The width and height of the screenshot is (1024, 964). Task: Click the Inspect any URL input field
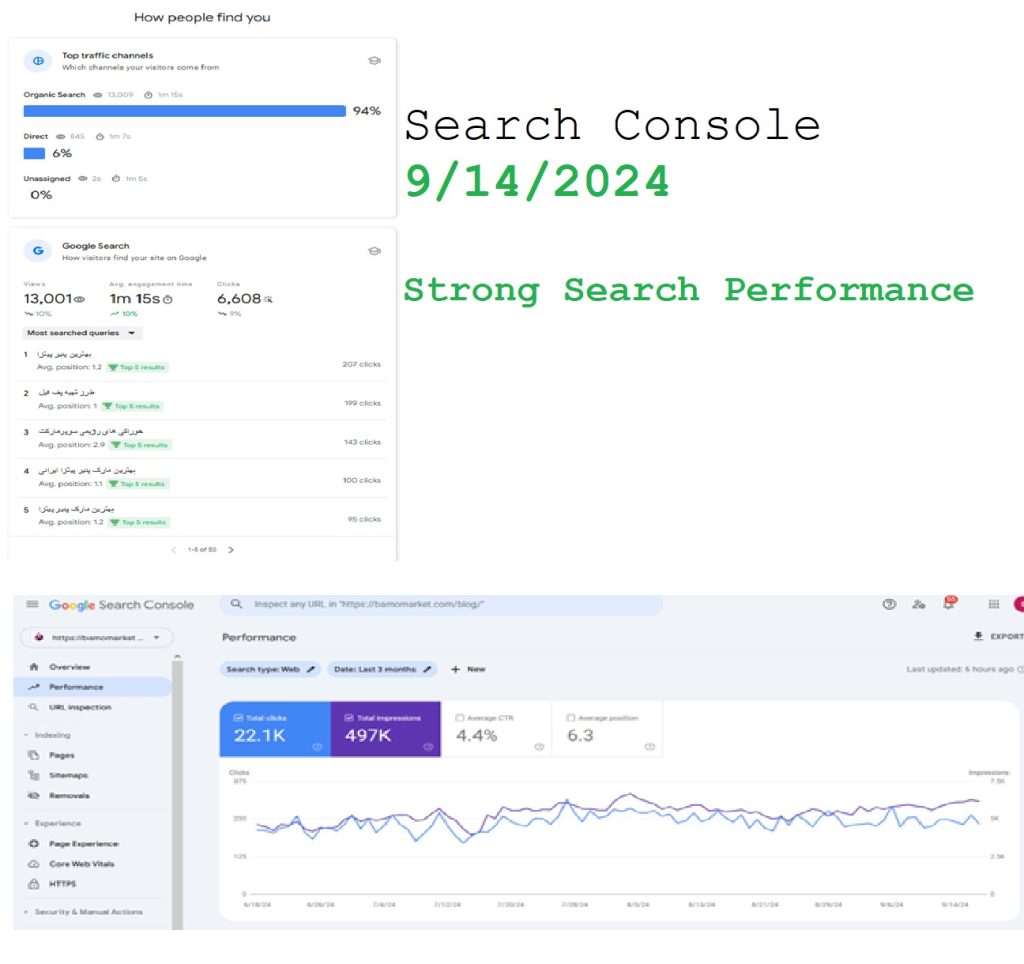[x=441, y=605]
